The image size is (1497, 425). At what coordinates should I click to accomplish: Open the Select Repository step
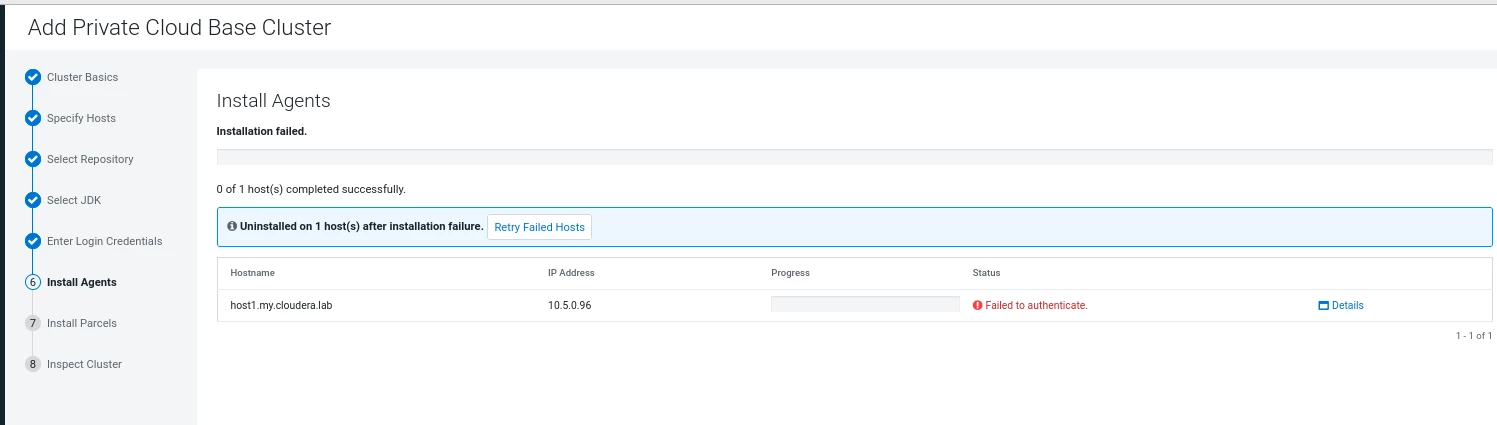90,159
